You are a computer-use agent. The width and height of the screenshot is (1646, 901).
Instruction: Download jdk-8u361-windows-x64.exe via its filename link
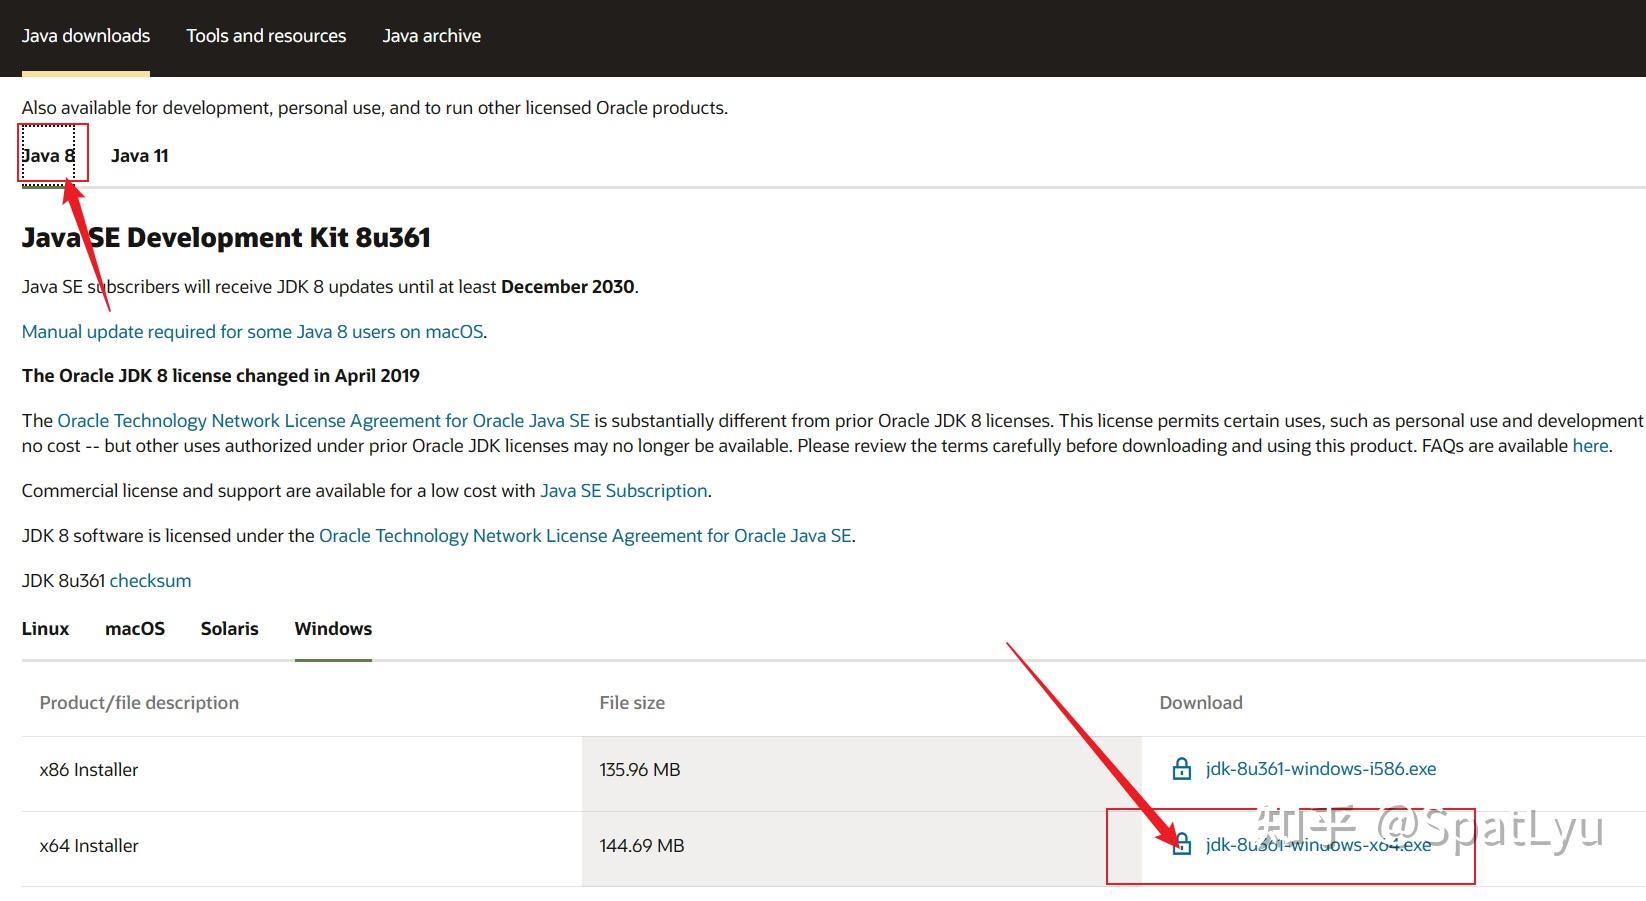[1318, 845]
